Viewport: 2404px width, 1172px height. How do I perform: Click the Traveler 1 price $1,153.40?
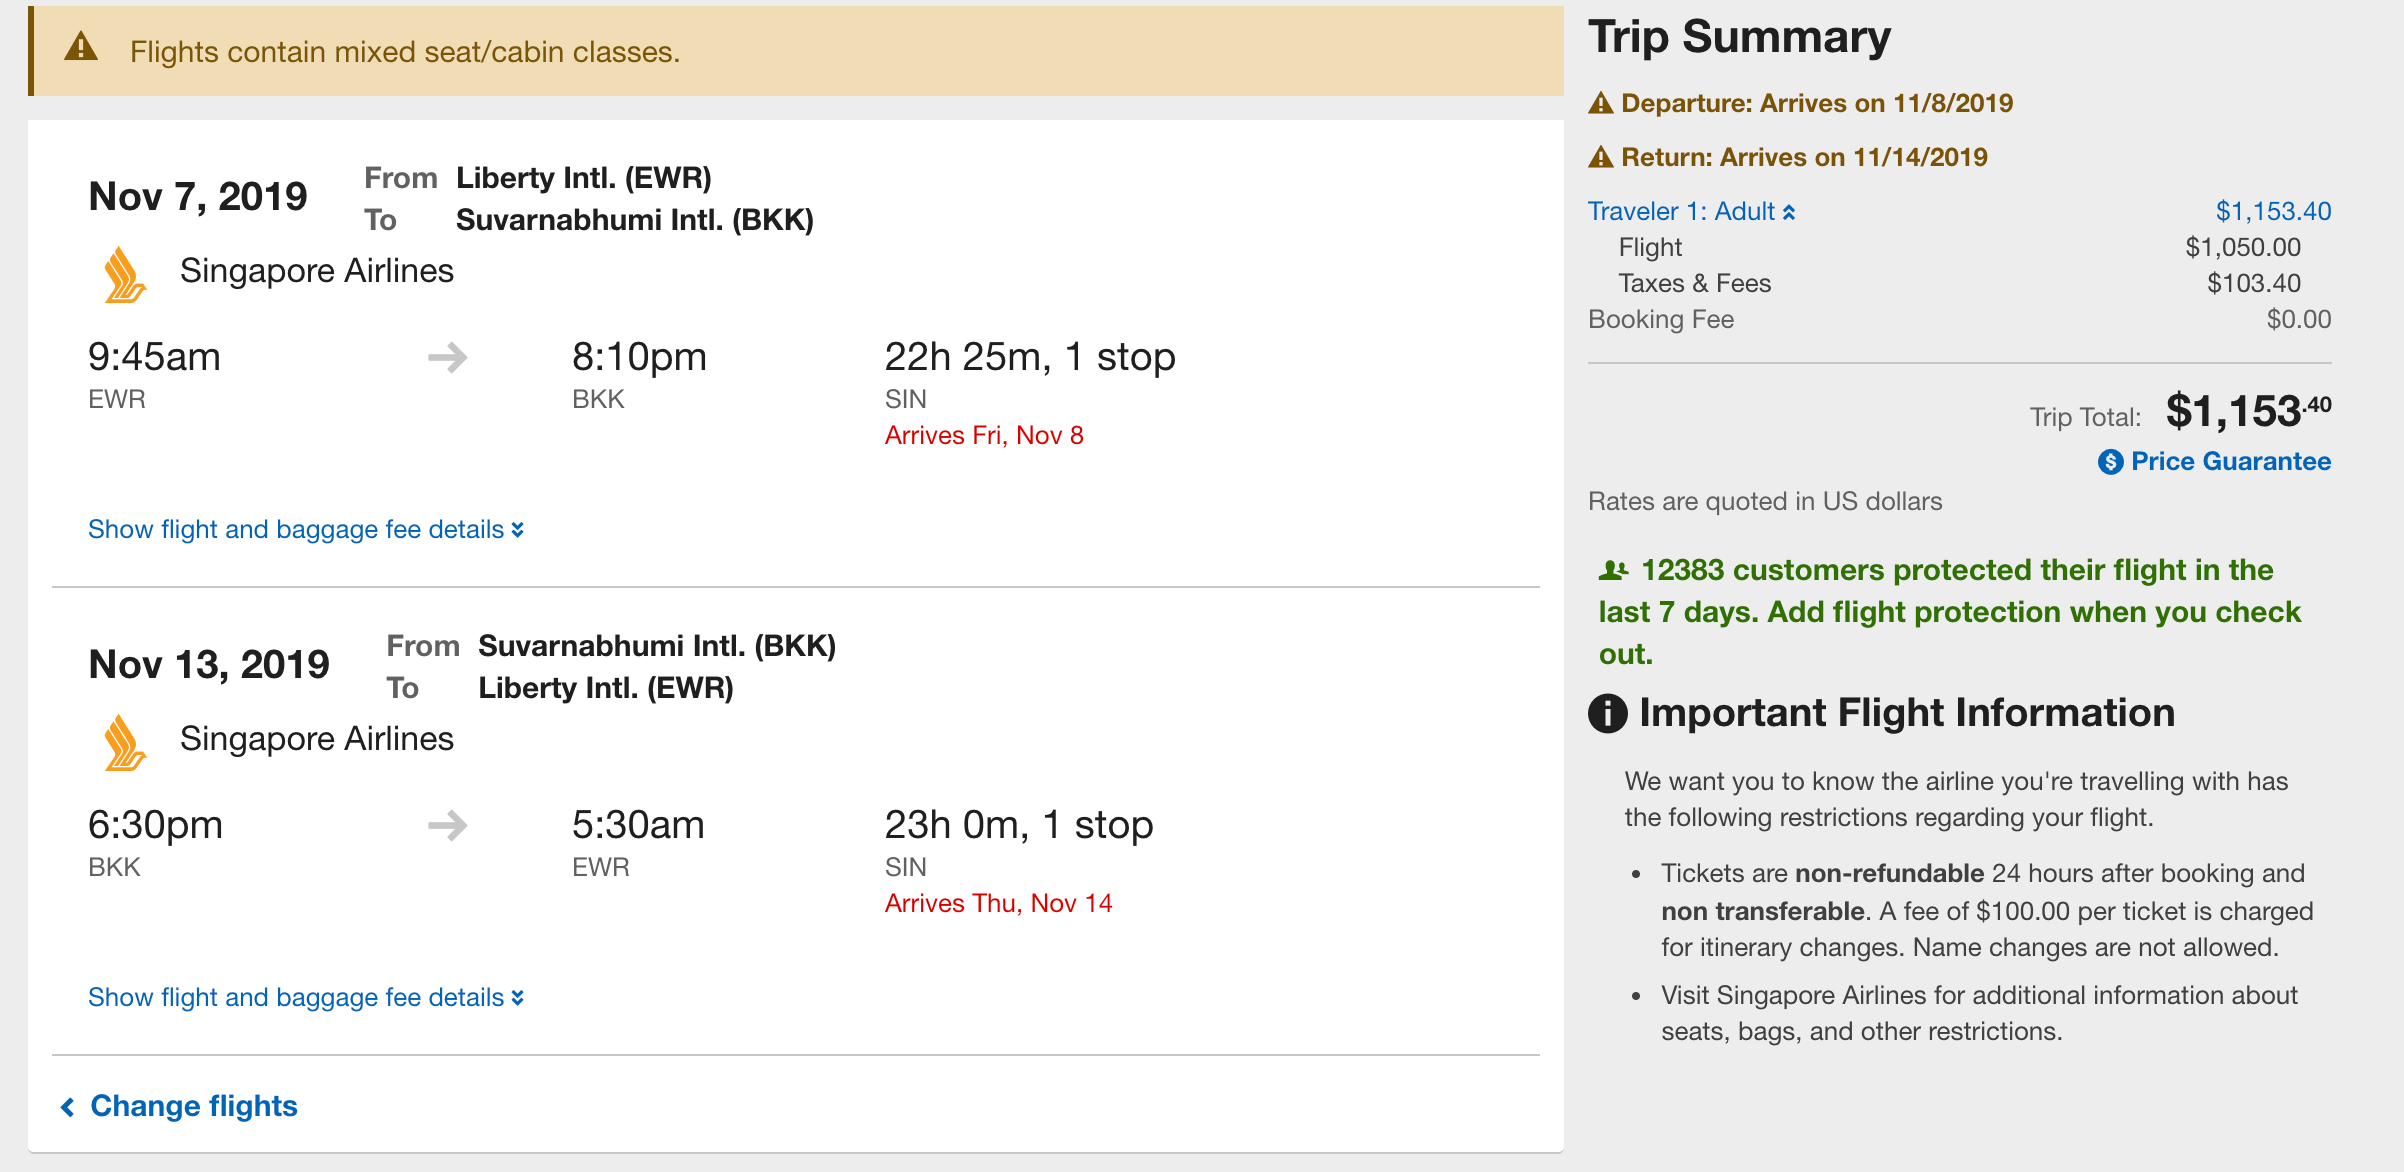2273,211
